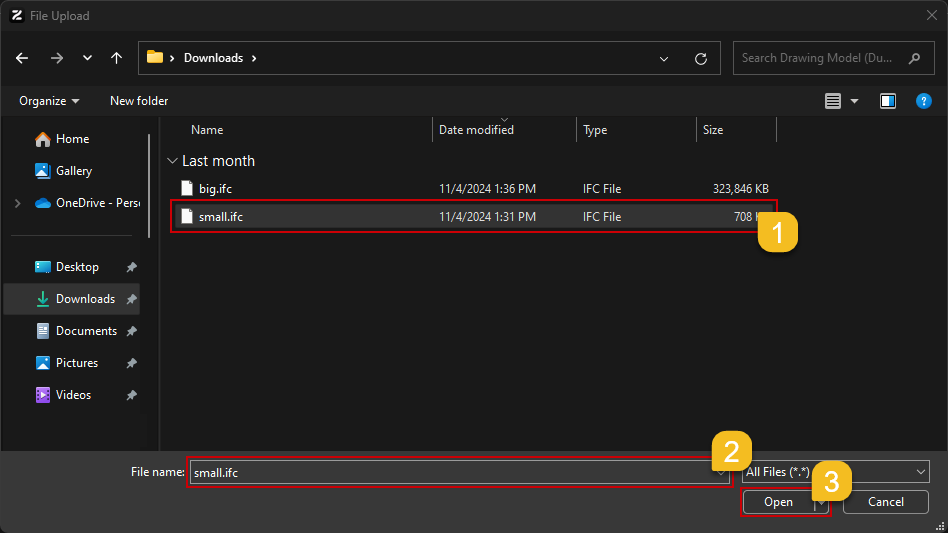This screenshot has width=948, height=533.
Task: Click the big.ifc date 11/4/2024 1:36 PM
Action: pyautogui.click(x=487, y=189)
